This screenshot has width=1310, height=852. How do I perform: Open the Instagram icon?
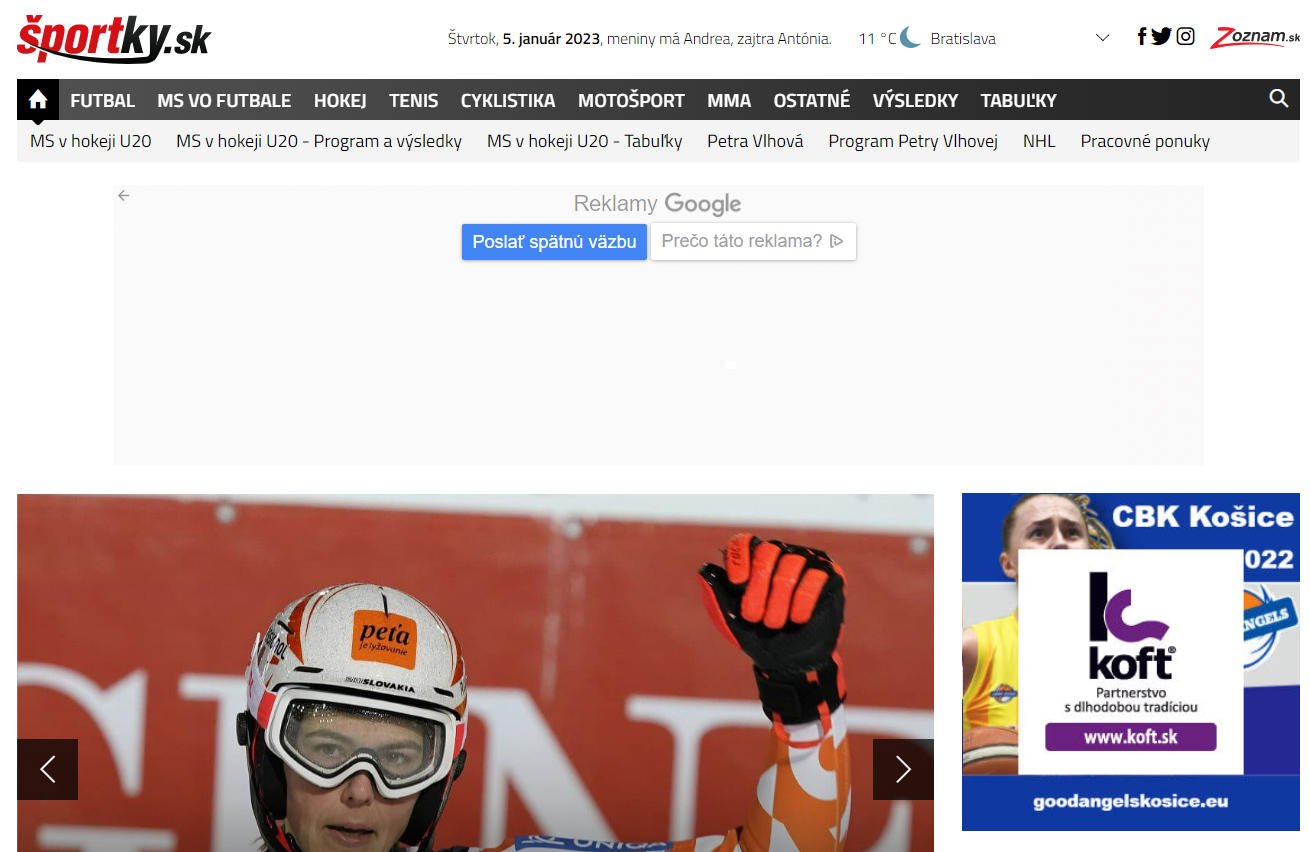point(1185,37)
